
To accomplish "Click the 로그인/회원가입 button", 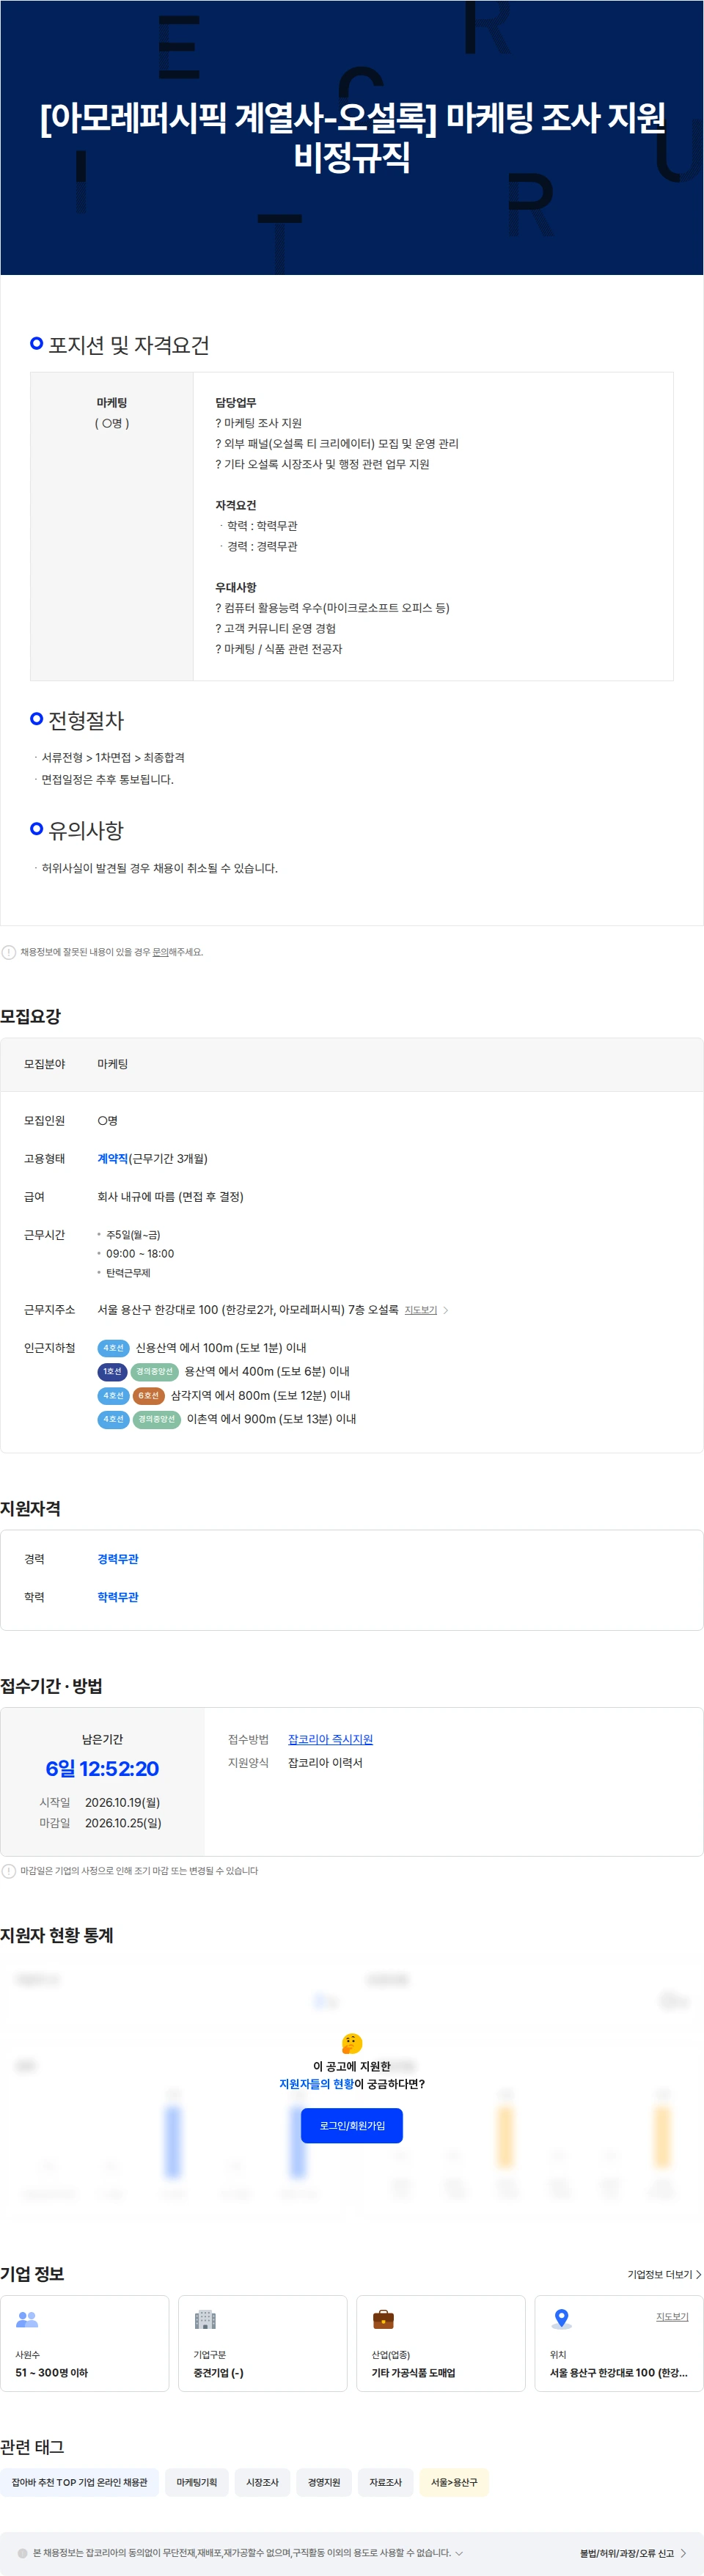I will (351, 2125).
